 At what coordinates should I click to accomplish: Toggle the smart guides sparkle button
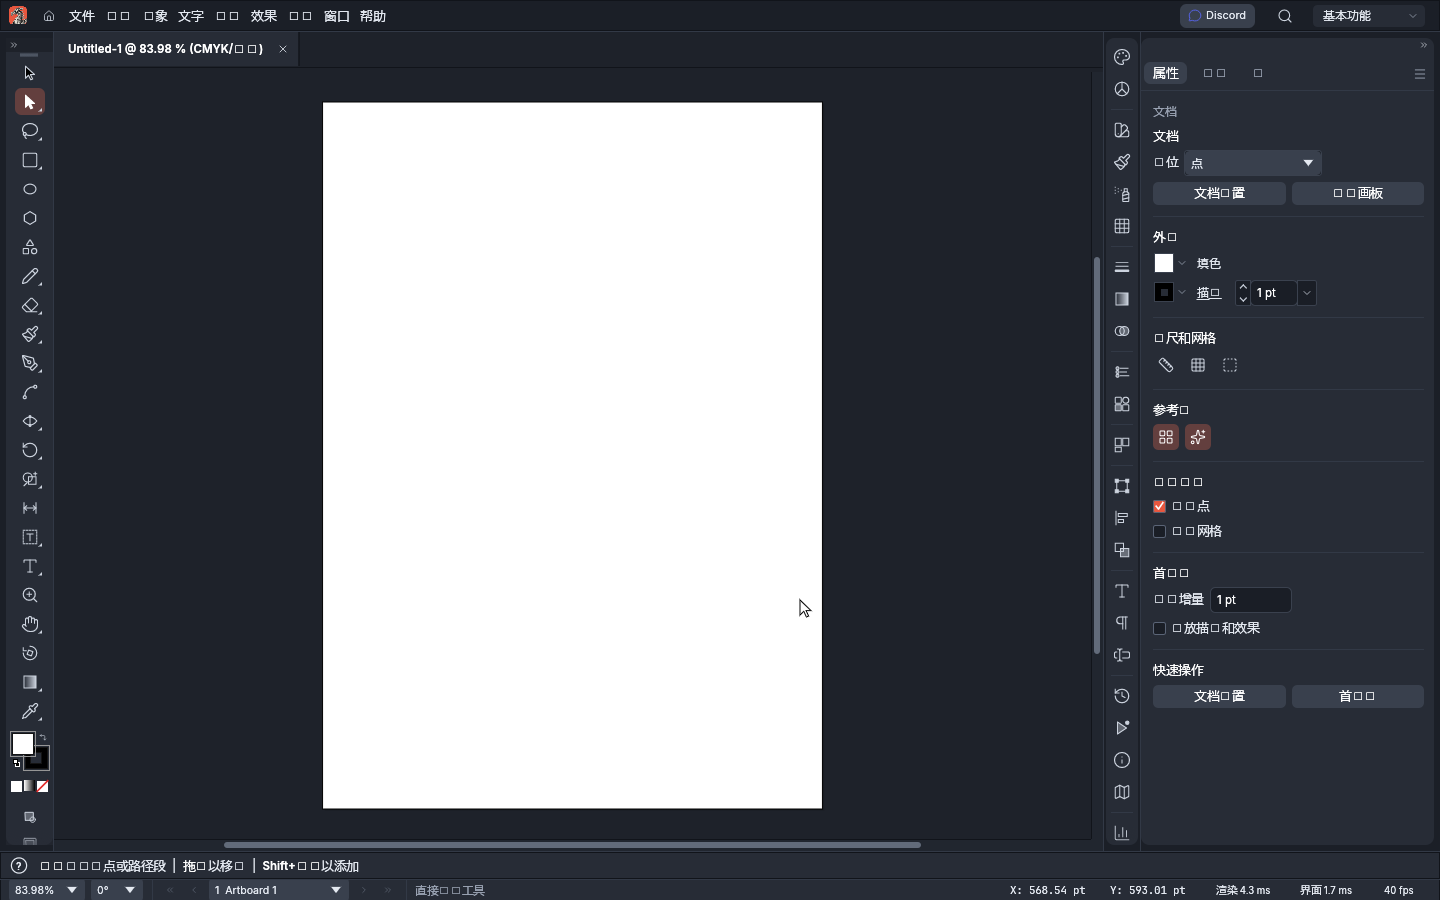(1198, 437)
